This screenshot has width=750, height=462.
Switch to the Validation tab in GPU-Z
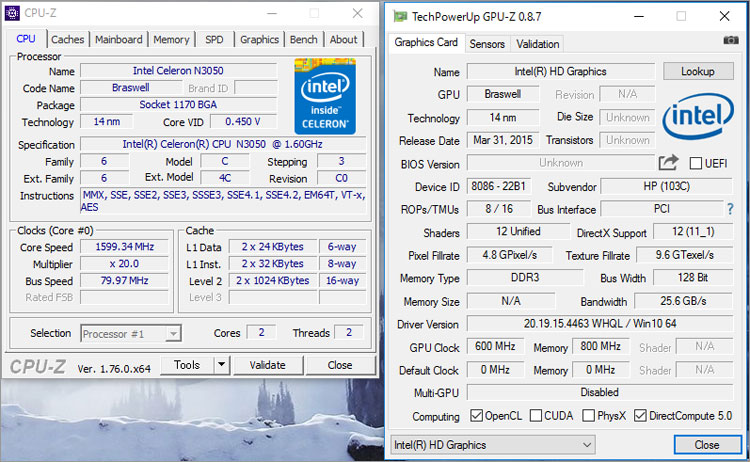pyautogui.click(x=538, y=44)
